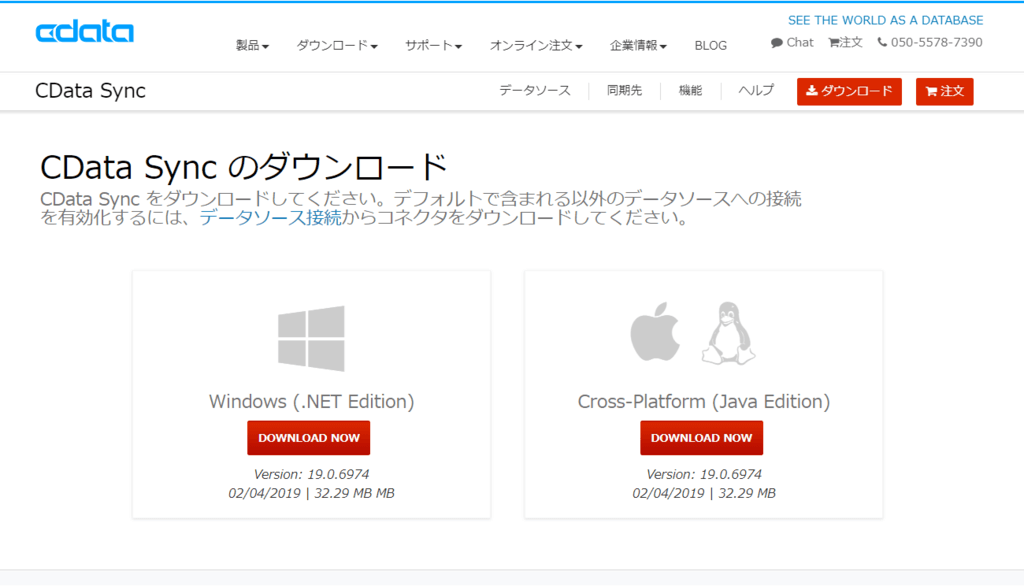The image size is (1024, 586).
Task: Go to the 機能 section
Action: tap(690, 91)
